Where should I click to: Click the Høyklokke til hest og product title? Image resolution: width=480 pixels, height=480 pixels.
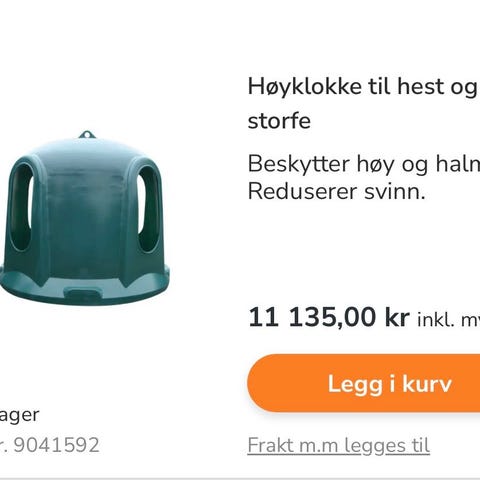tap(363, 87)
